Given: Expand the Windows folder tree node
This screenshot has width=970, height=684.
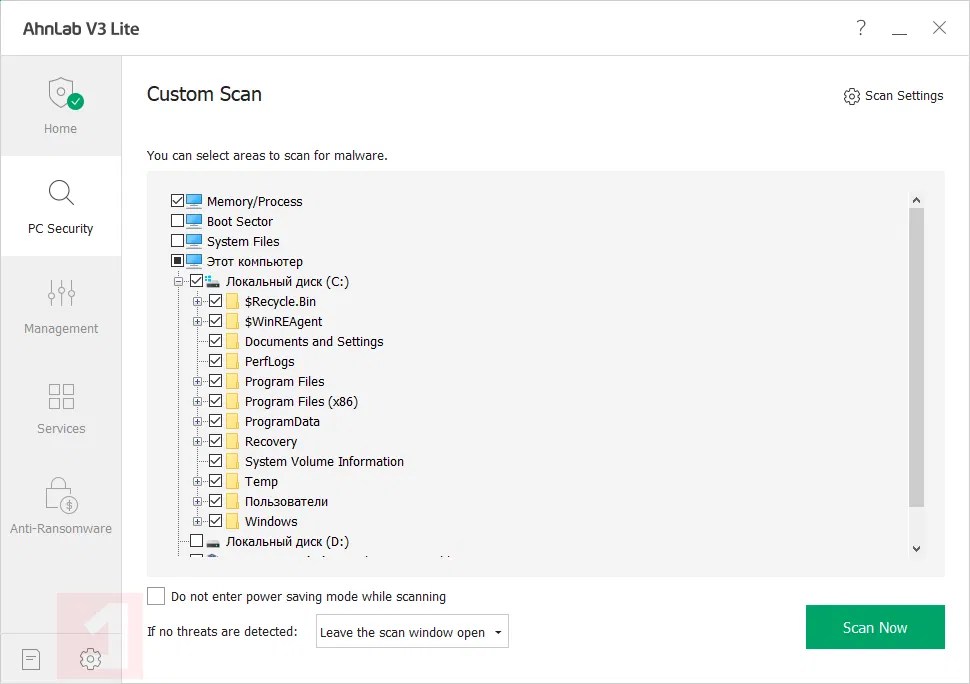Looking at the screenshot, I should [x=198, y=521].
